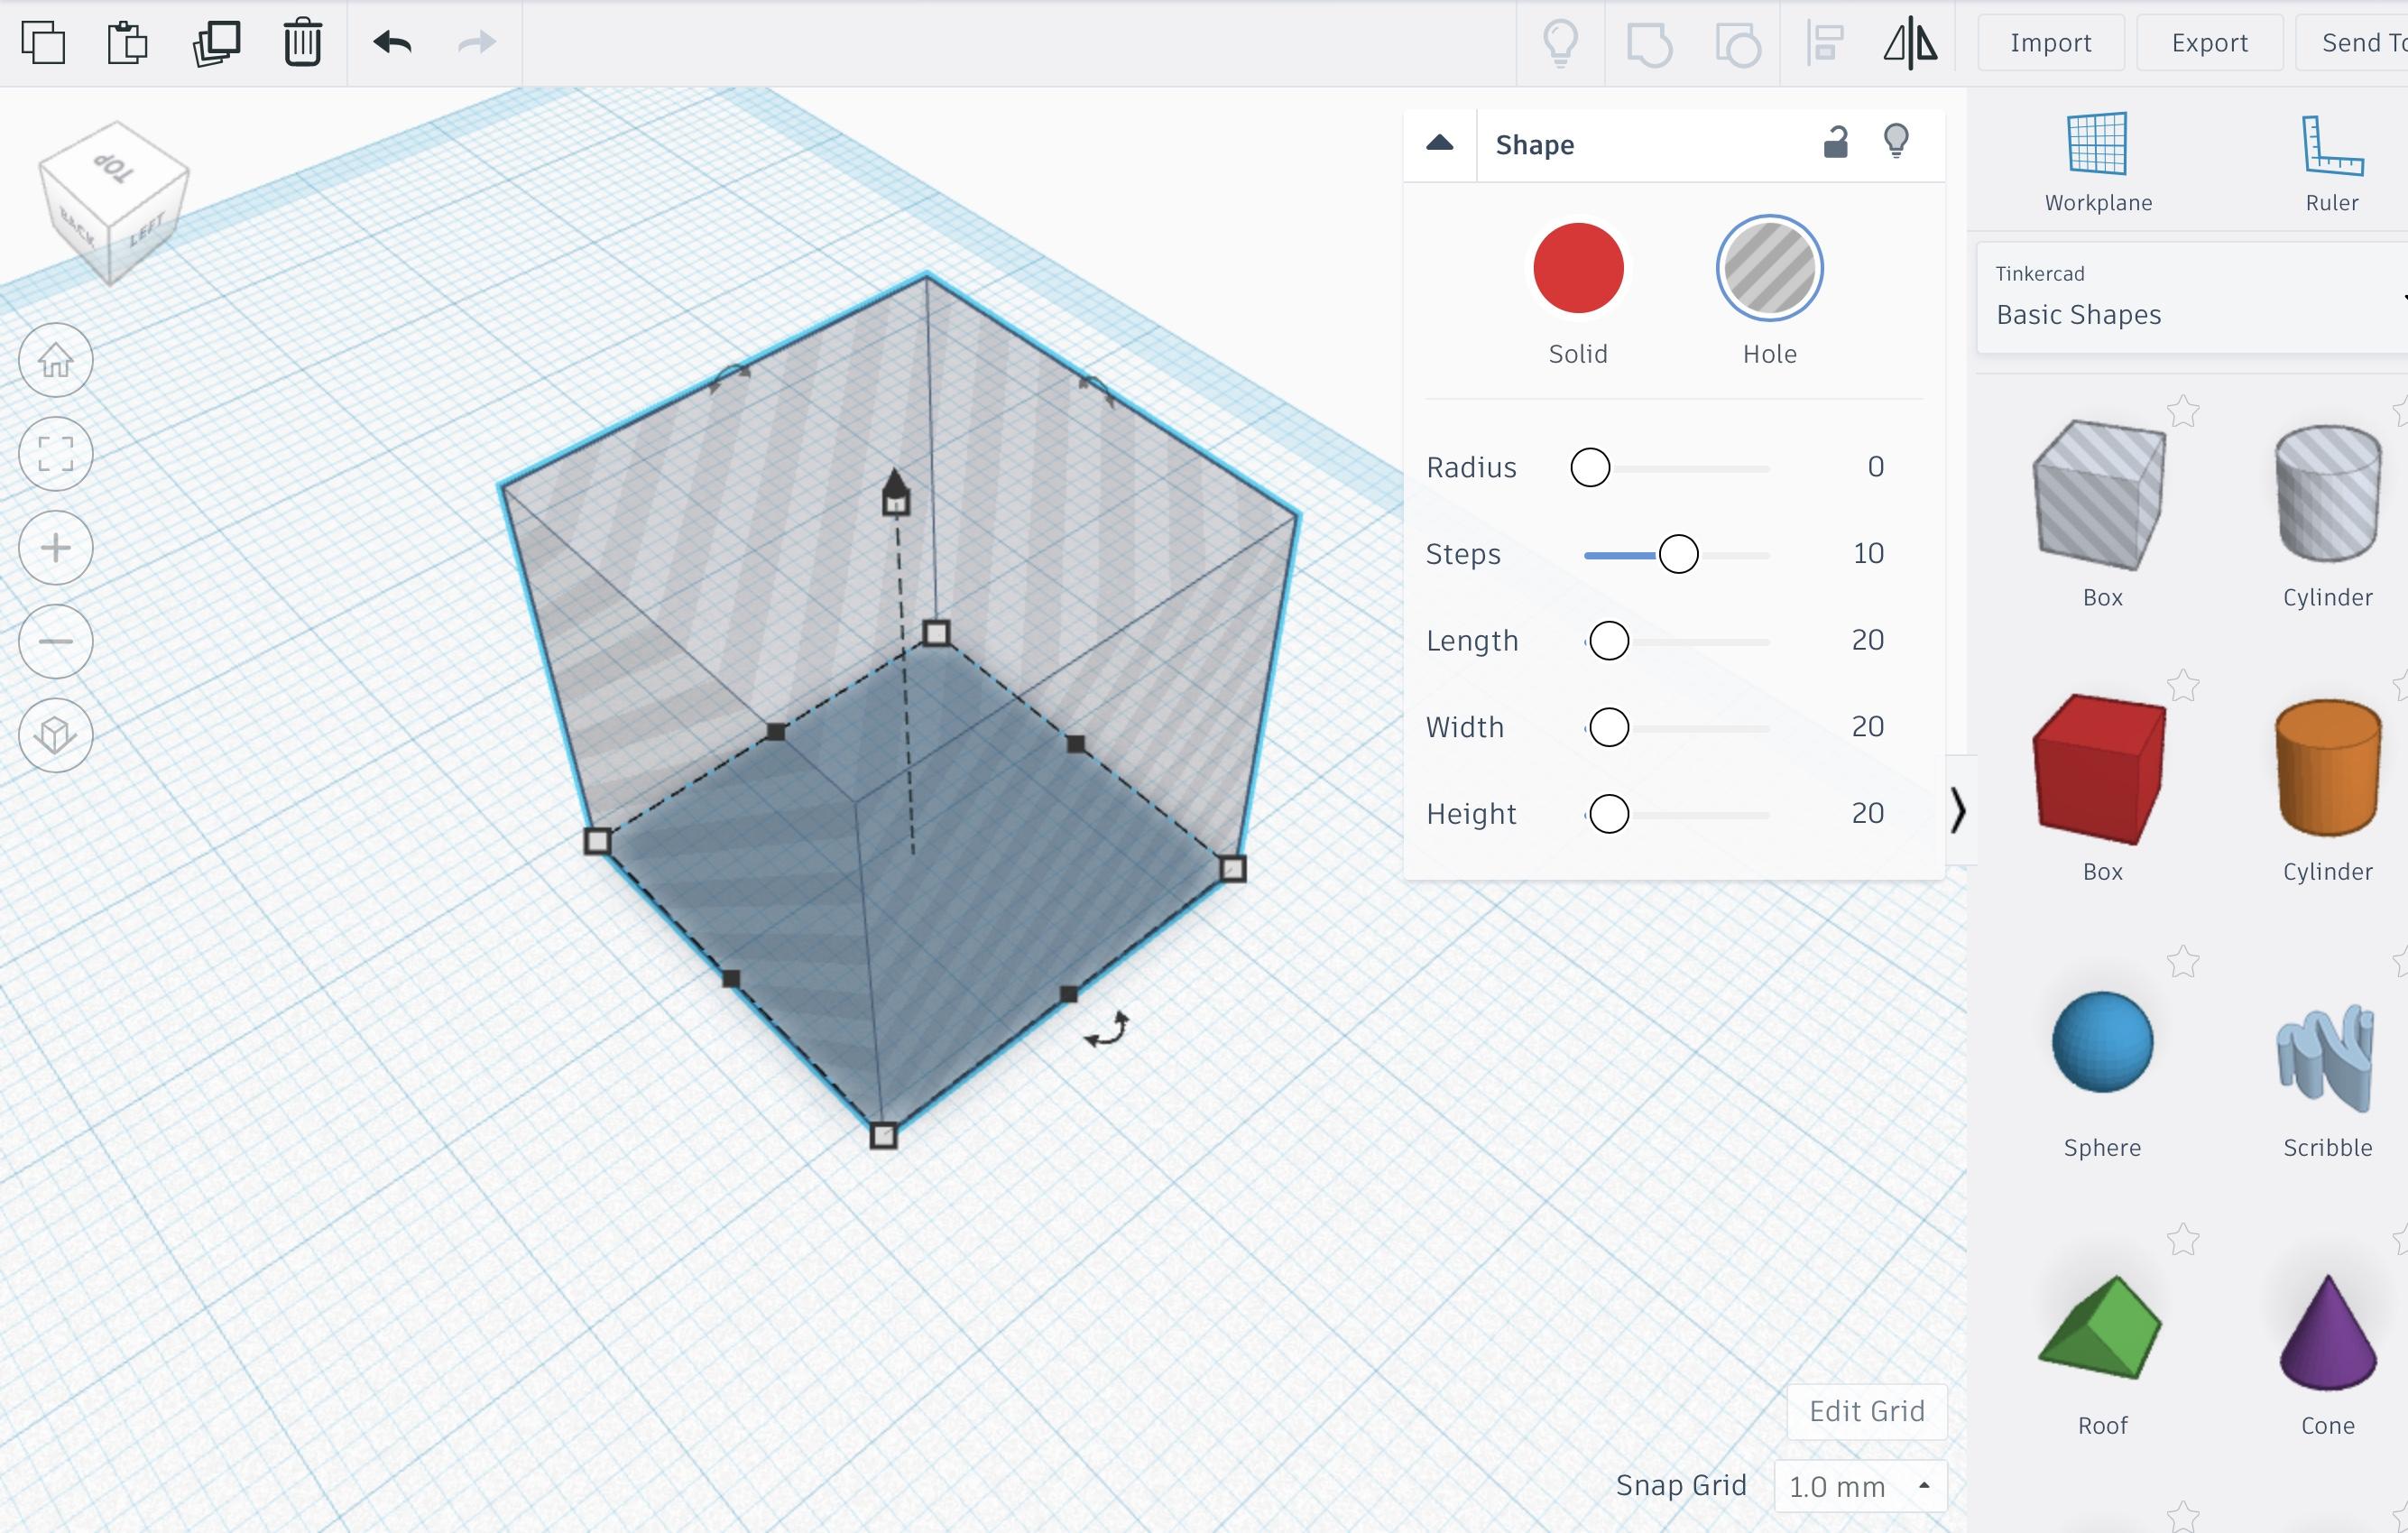Toggle the lock editing padlock icon
The width and height of the screenshot is (2408, 1533).
pyautogui.click(x=1835, y=143)
